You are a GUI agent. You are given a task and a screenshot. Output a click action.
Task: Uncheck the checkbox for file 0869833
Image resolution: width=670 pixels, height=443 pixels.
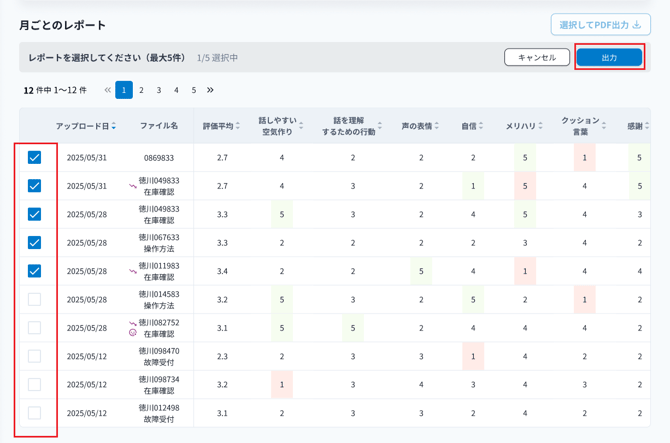[x=35, y=158]
